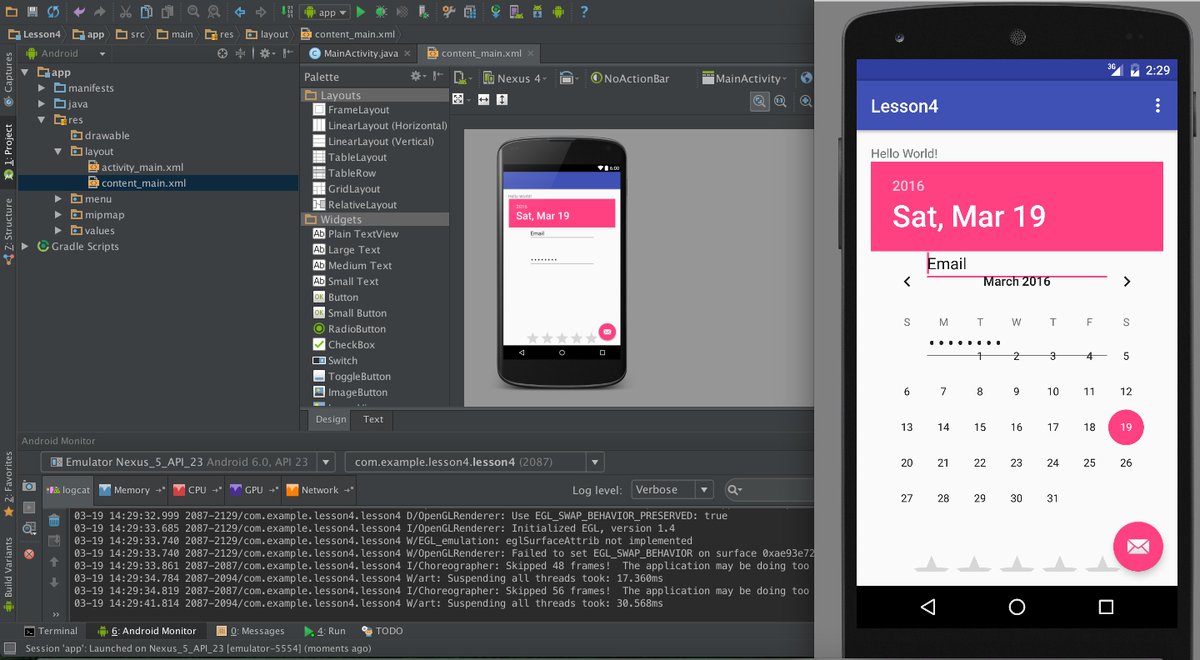Tap the emulator Recents square button
Viewport: 1200px width, 660px height.
[1106, 607]
